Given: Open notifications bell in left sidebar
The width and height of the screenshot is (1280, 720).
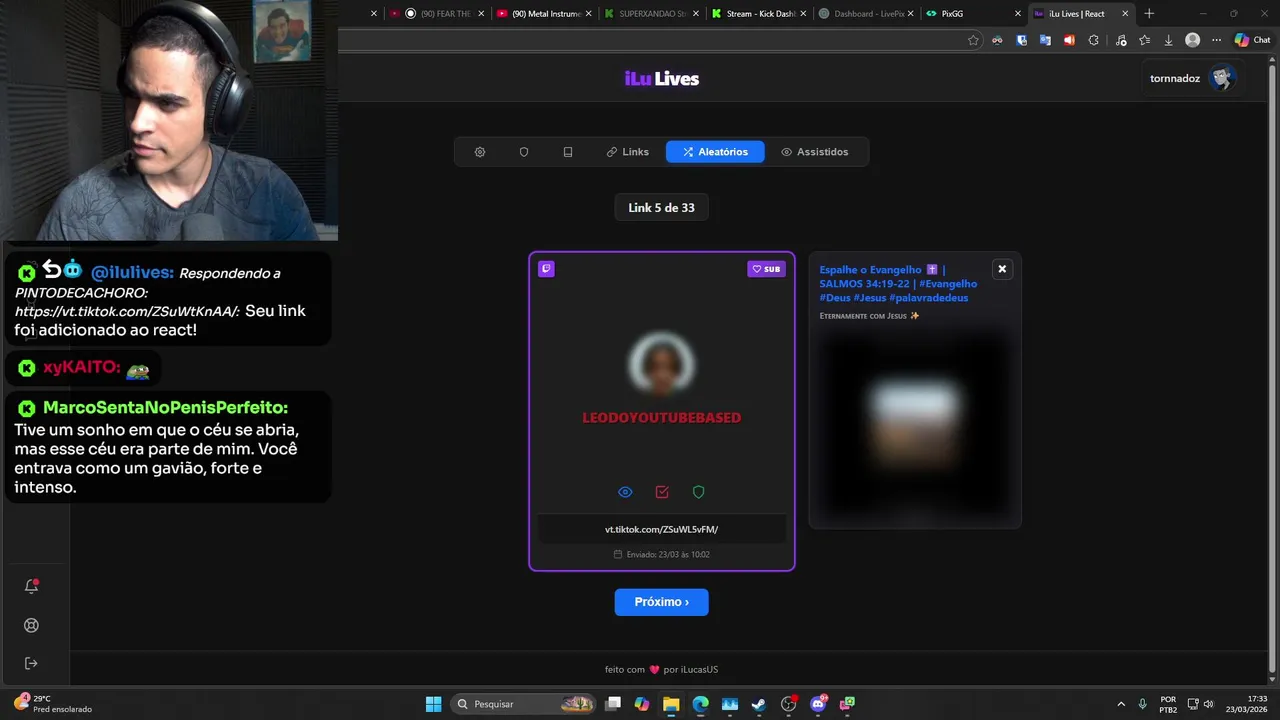Looking at the screenshot, I should [x=31, y=586].
